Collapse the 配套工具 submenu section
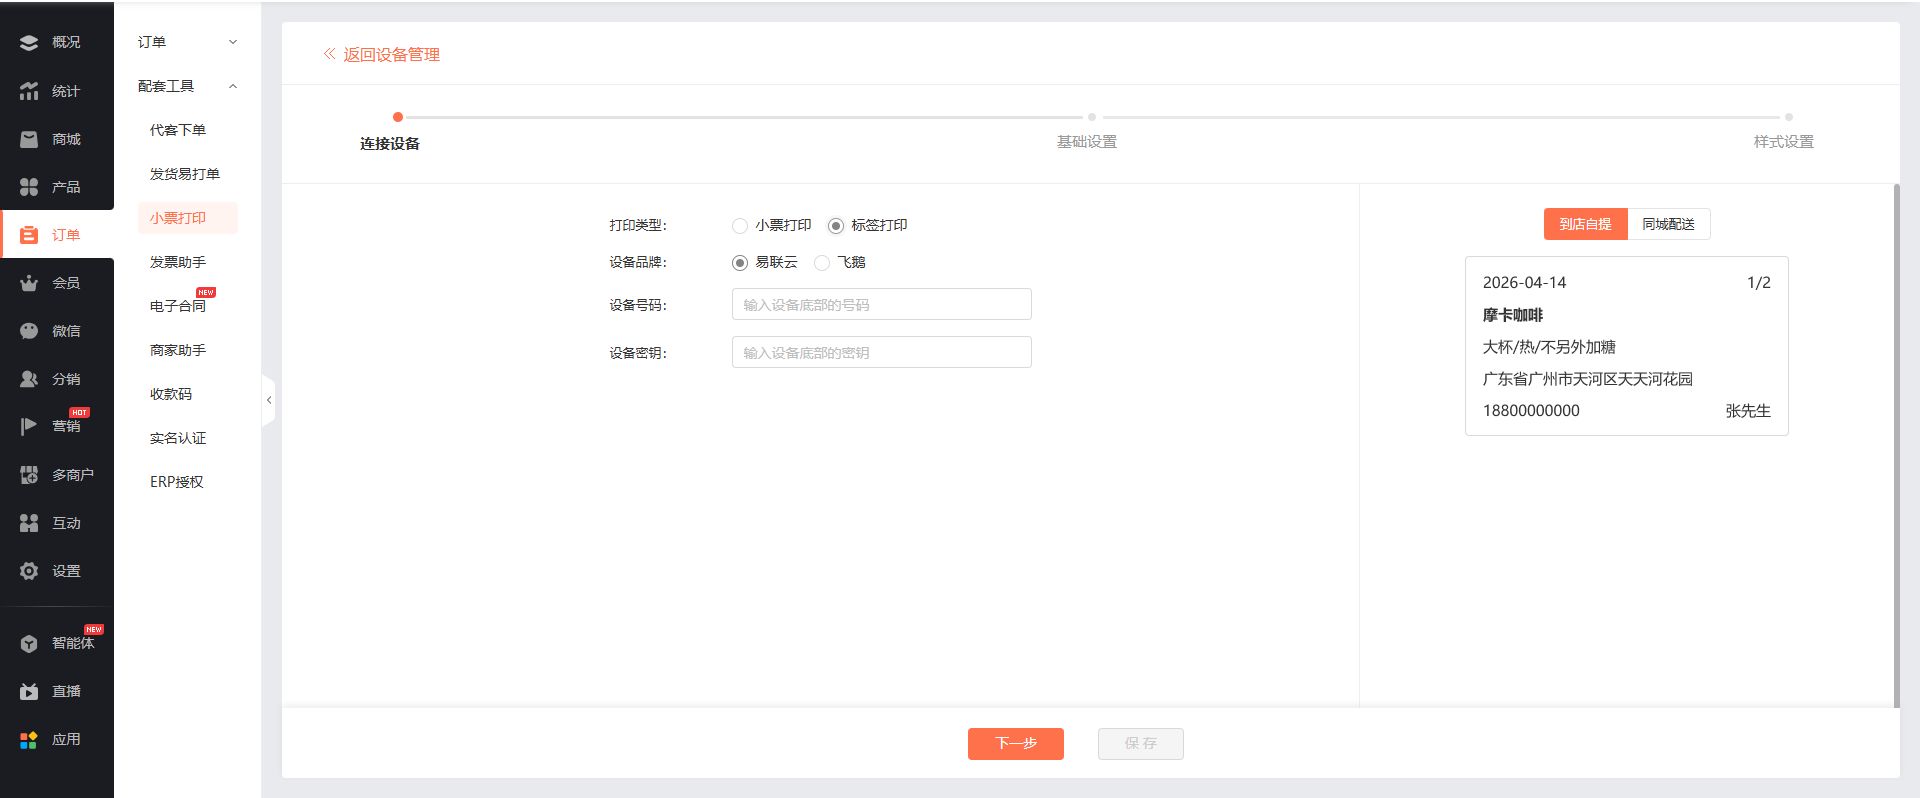 tap(233, 86)
